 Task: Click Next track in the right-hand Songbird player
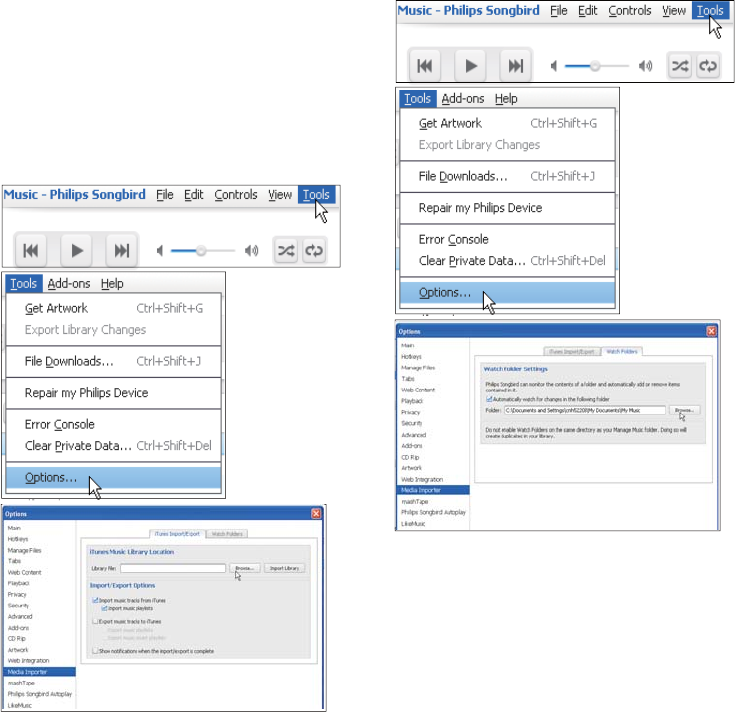(516, 66)
